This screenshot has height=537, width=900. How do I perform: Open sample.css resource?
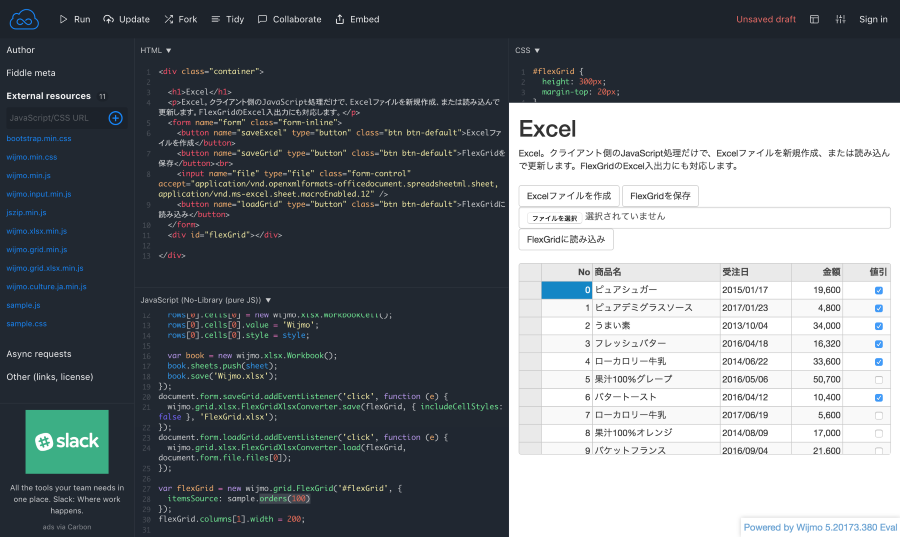26,324
